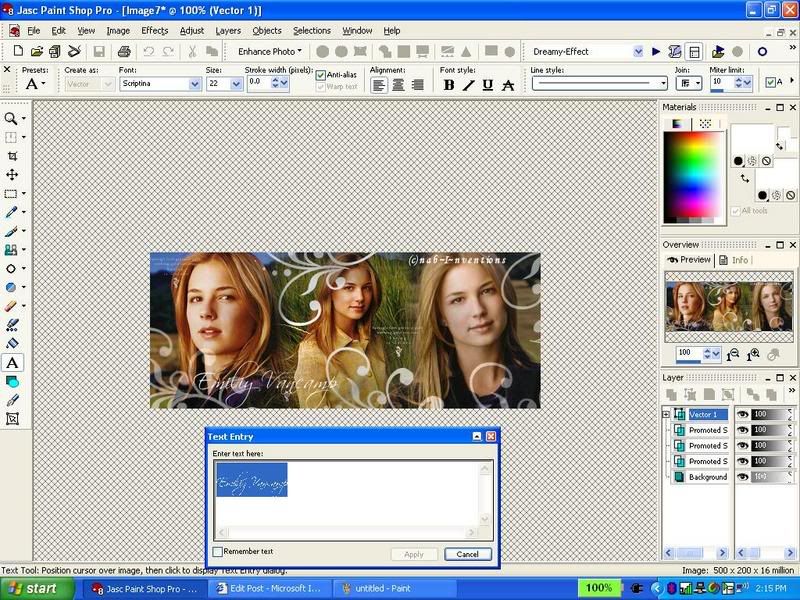
Task: Switch to Edit Post taskbar window
Action: tap(269, 589)
